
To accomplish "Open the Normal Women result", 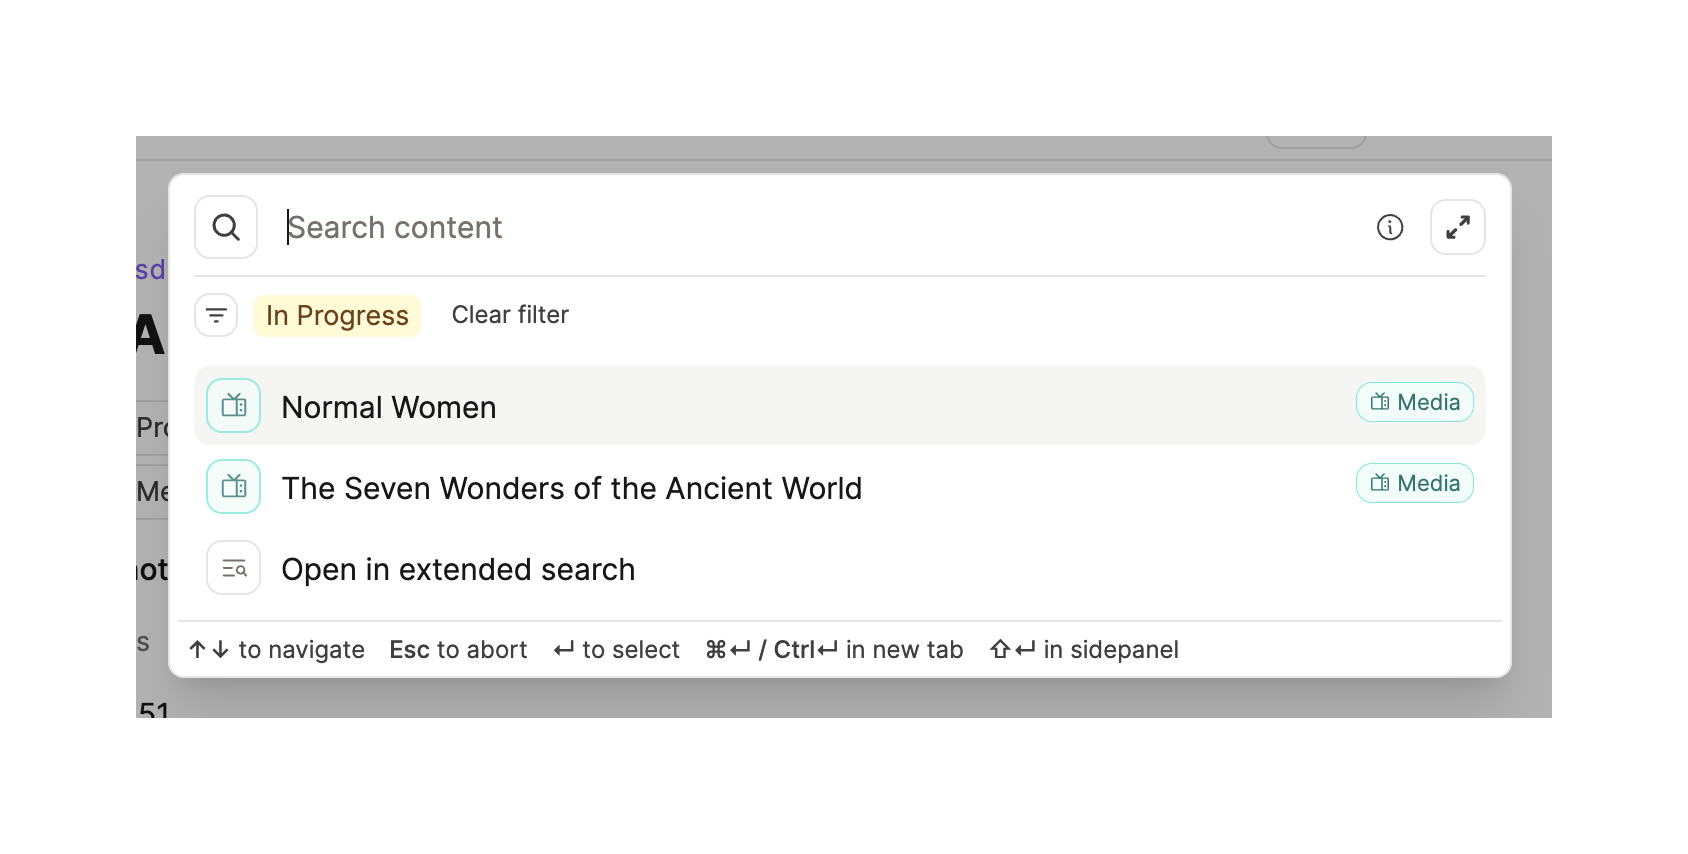I will (x=389, y=407).
